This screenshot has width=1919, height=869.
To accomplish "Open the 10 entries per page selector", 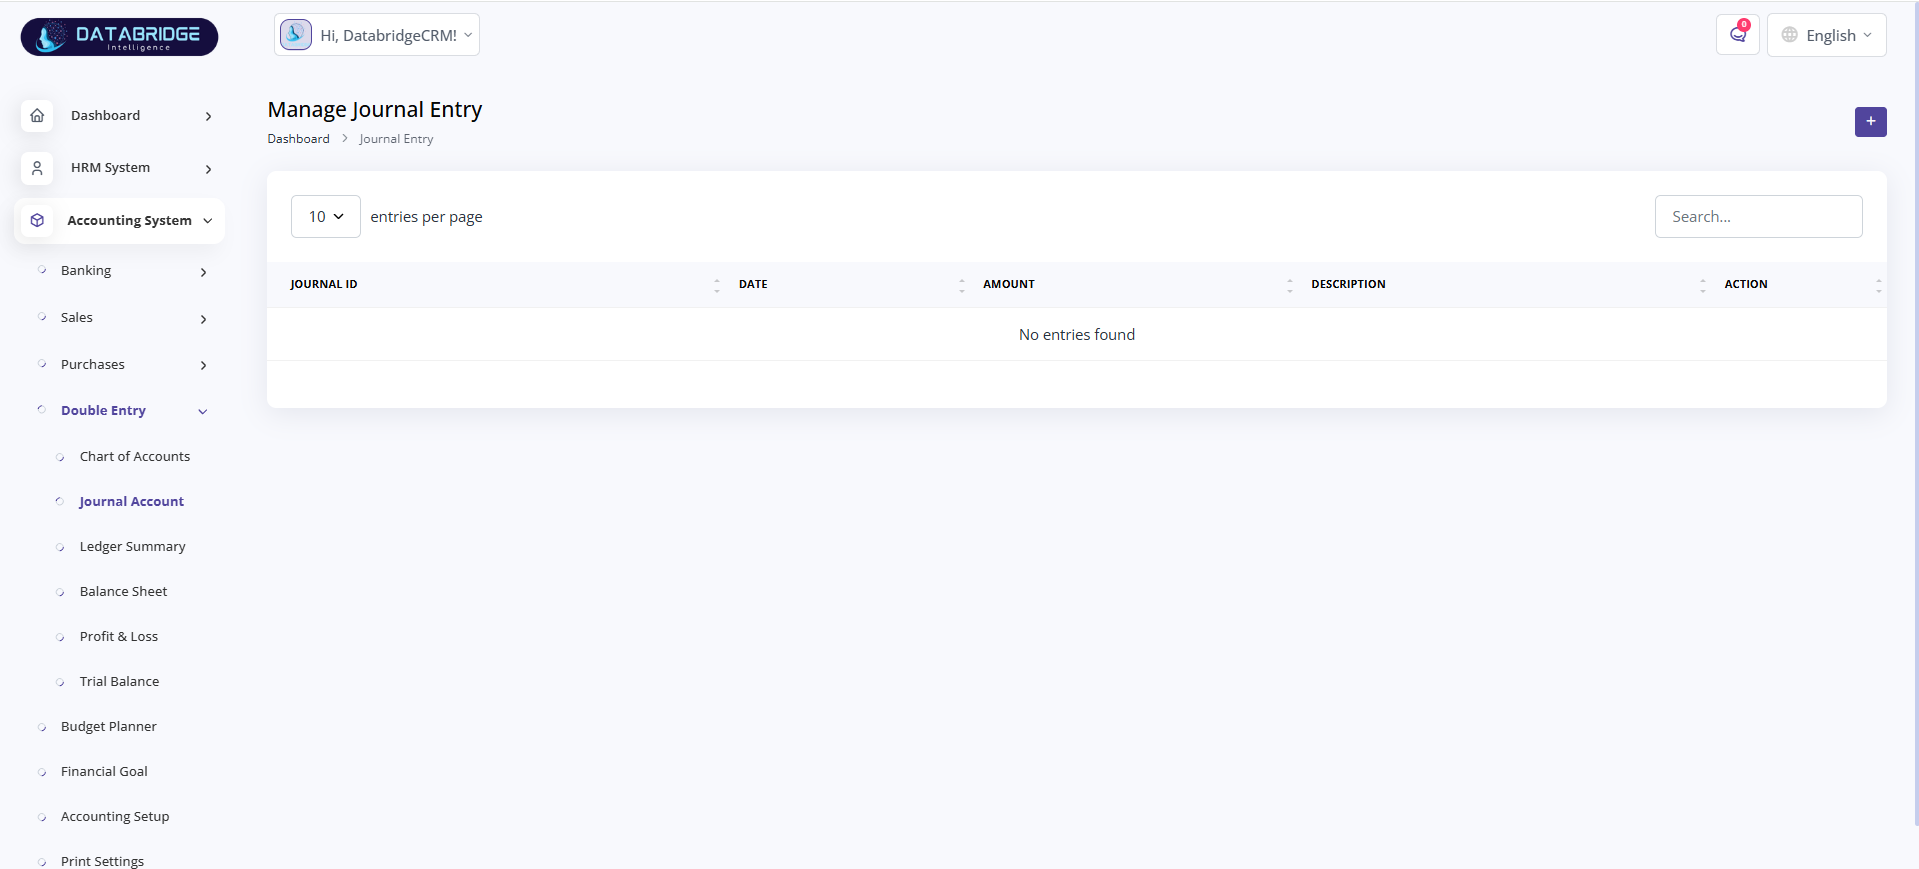I will coord(326,217).
